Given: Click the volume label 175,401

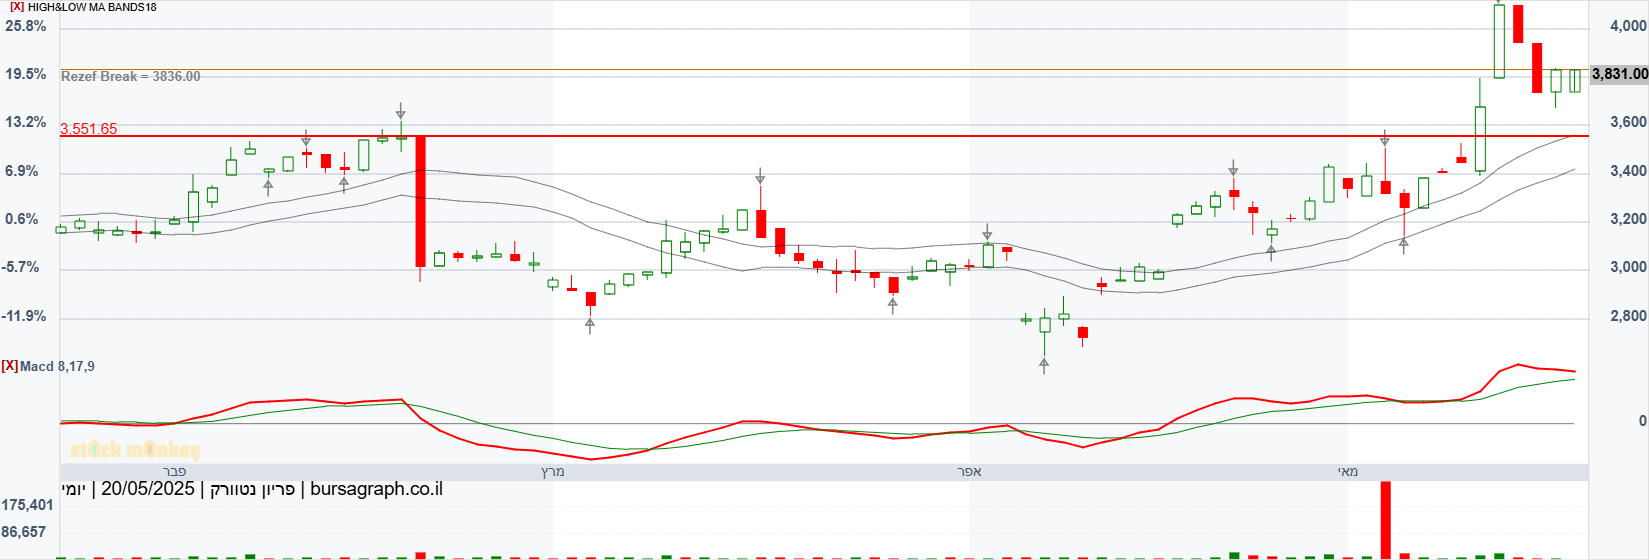Looking at the screenshot, I should pyautogui.click(x=27, y=505).
